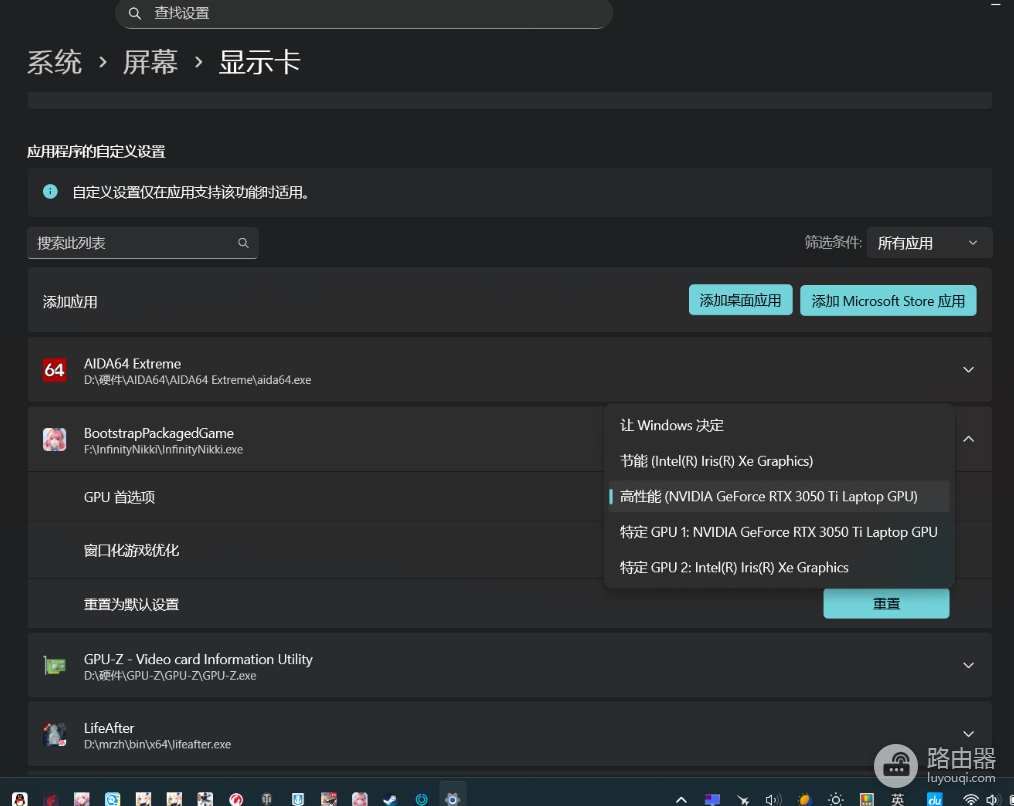Open Steam from the taskbar
Viewport: 1014px width, 806px height.
pos(390,799)
